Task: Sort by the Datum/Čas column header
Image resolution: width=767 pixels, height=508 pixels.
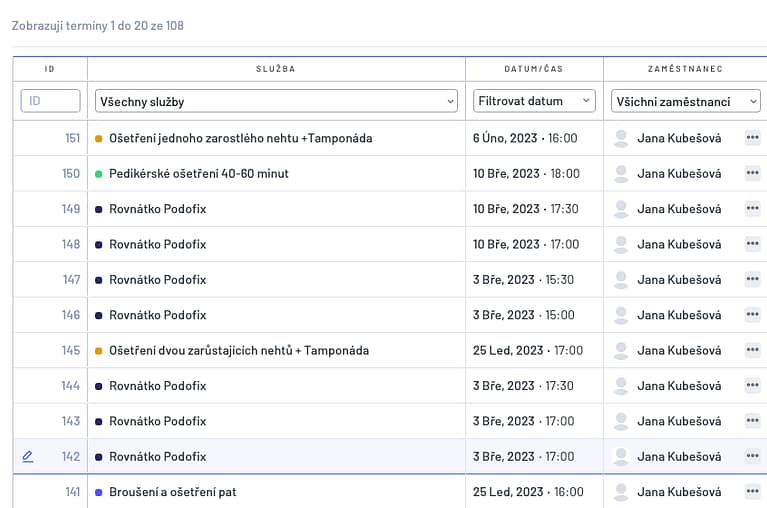Action: point(534,69)
